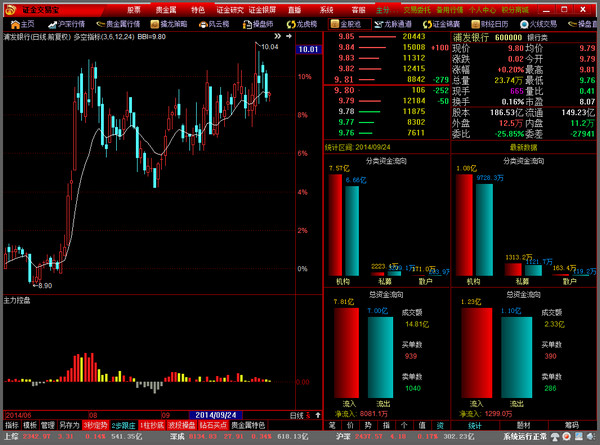The width and height of the screenshot is (600, 445).
Task: Select the 指 tab under fund flow panel
Action: 386,425
